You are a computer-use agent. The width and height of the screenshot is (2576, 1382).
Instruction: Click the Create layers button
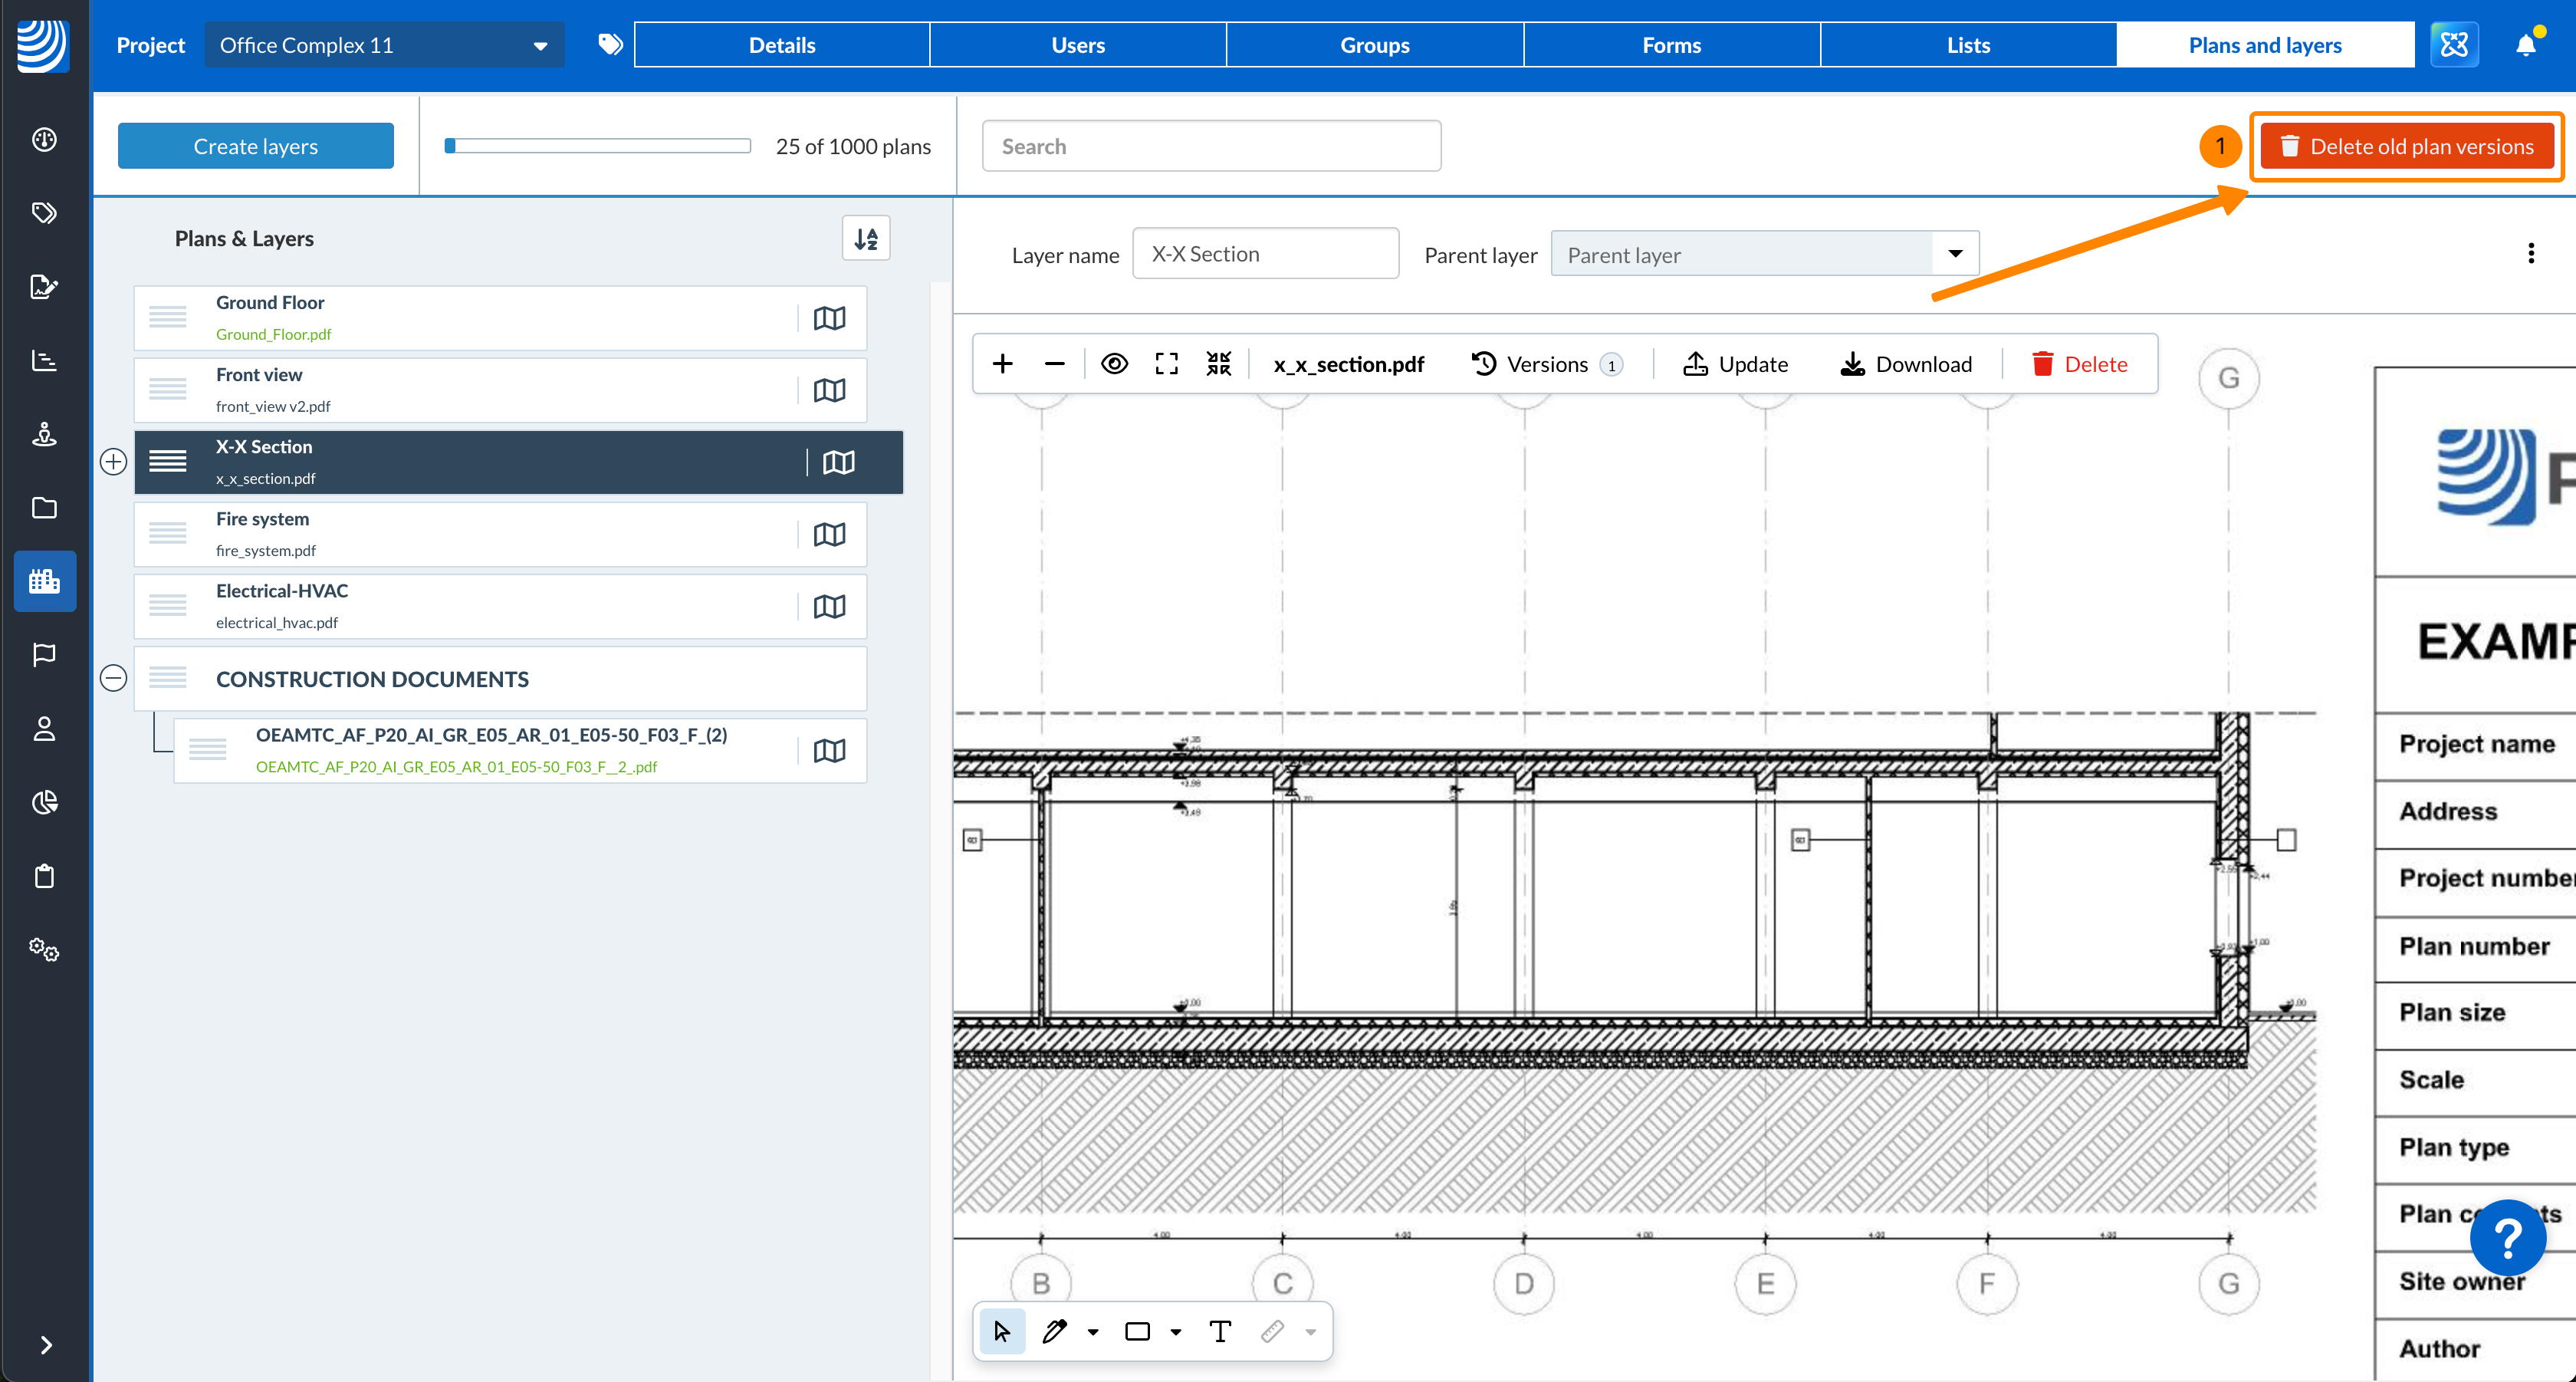(x=255, y=146)
